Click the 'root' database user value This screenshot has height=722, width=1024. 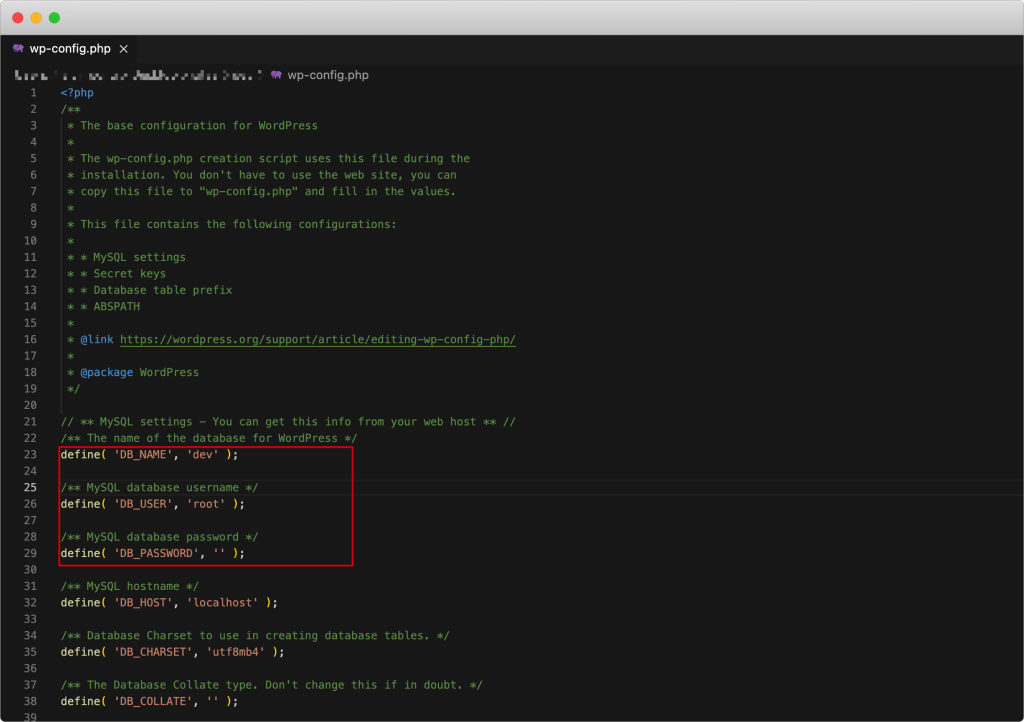coord(209,504)
